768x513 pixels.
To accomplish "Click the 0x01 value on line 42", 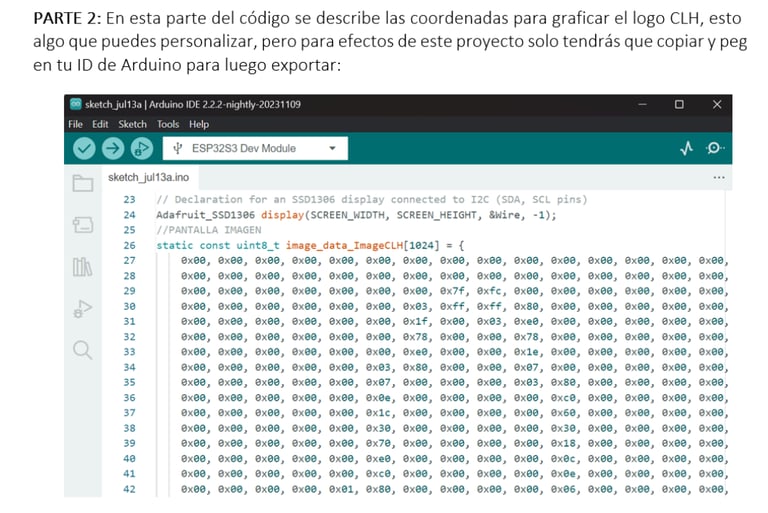I will pos(341,489).
